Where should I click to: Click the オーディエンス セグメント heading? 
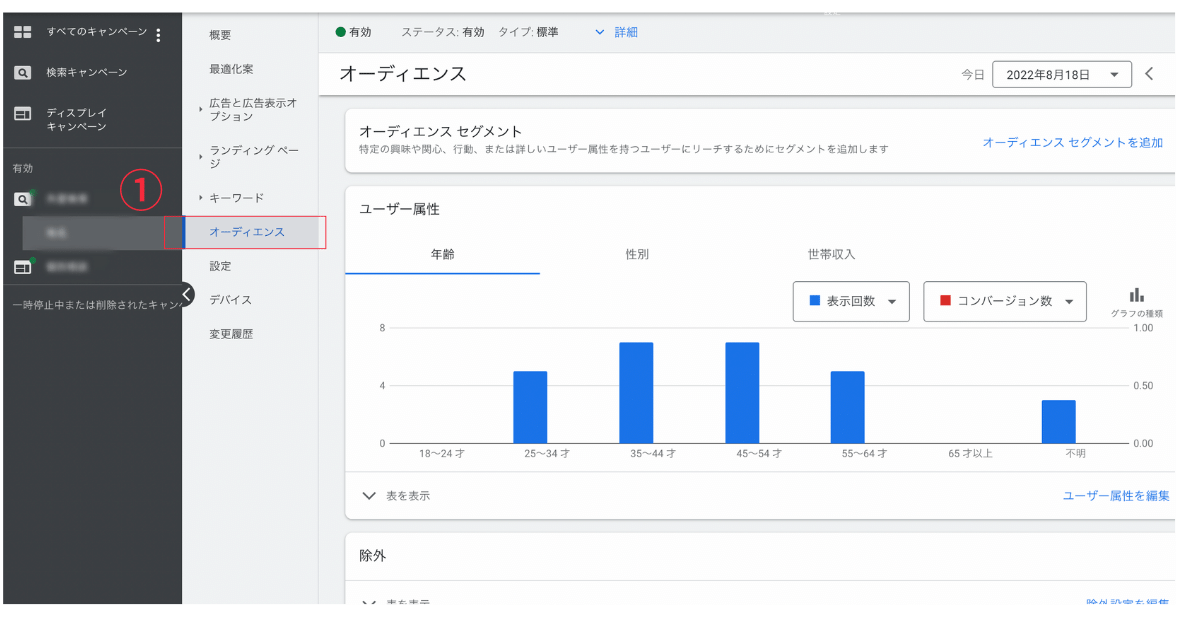[440, 131]
